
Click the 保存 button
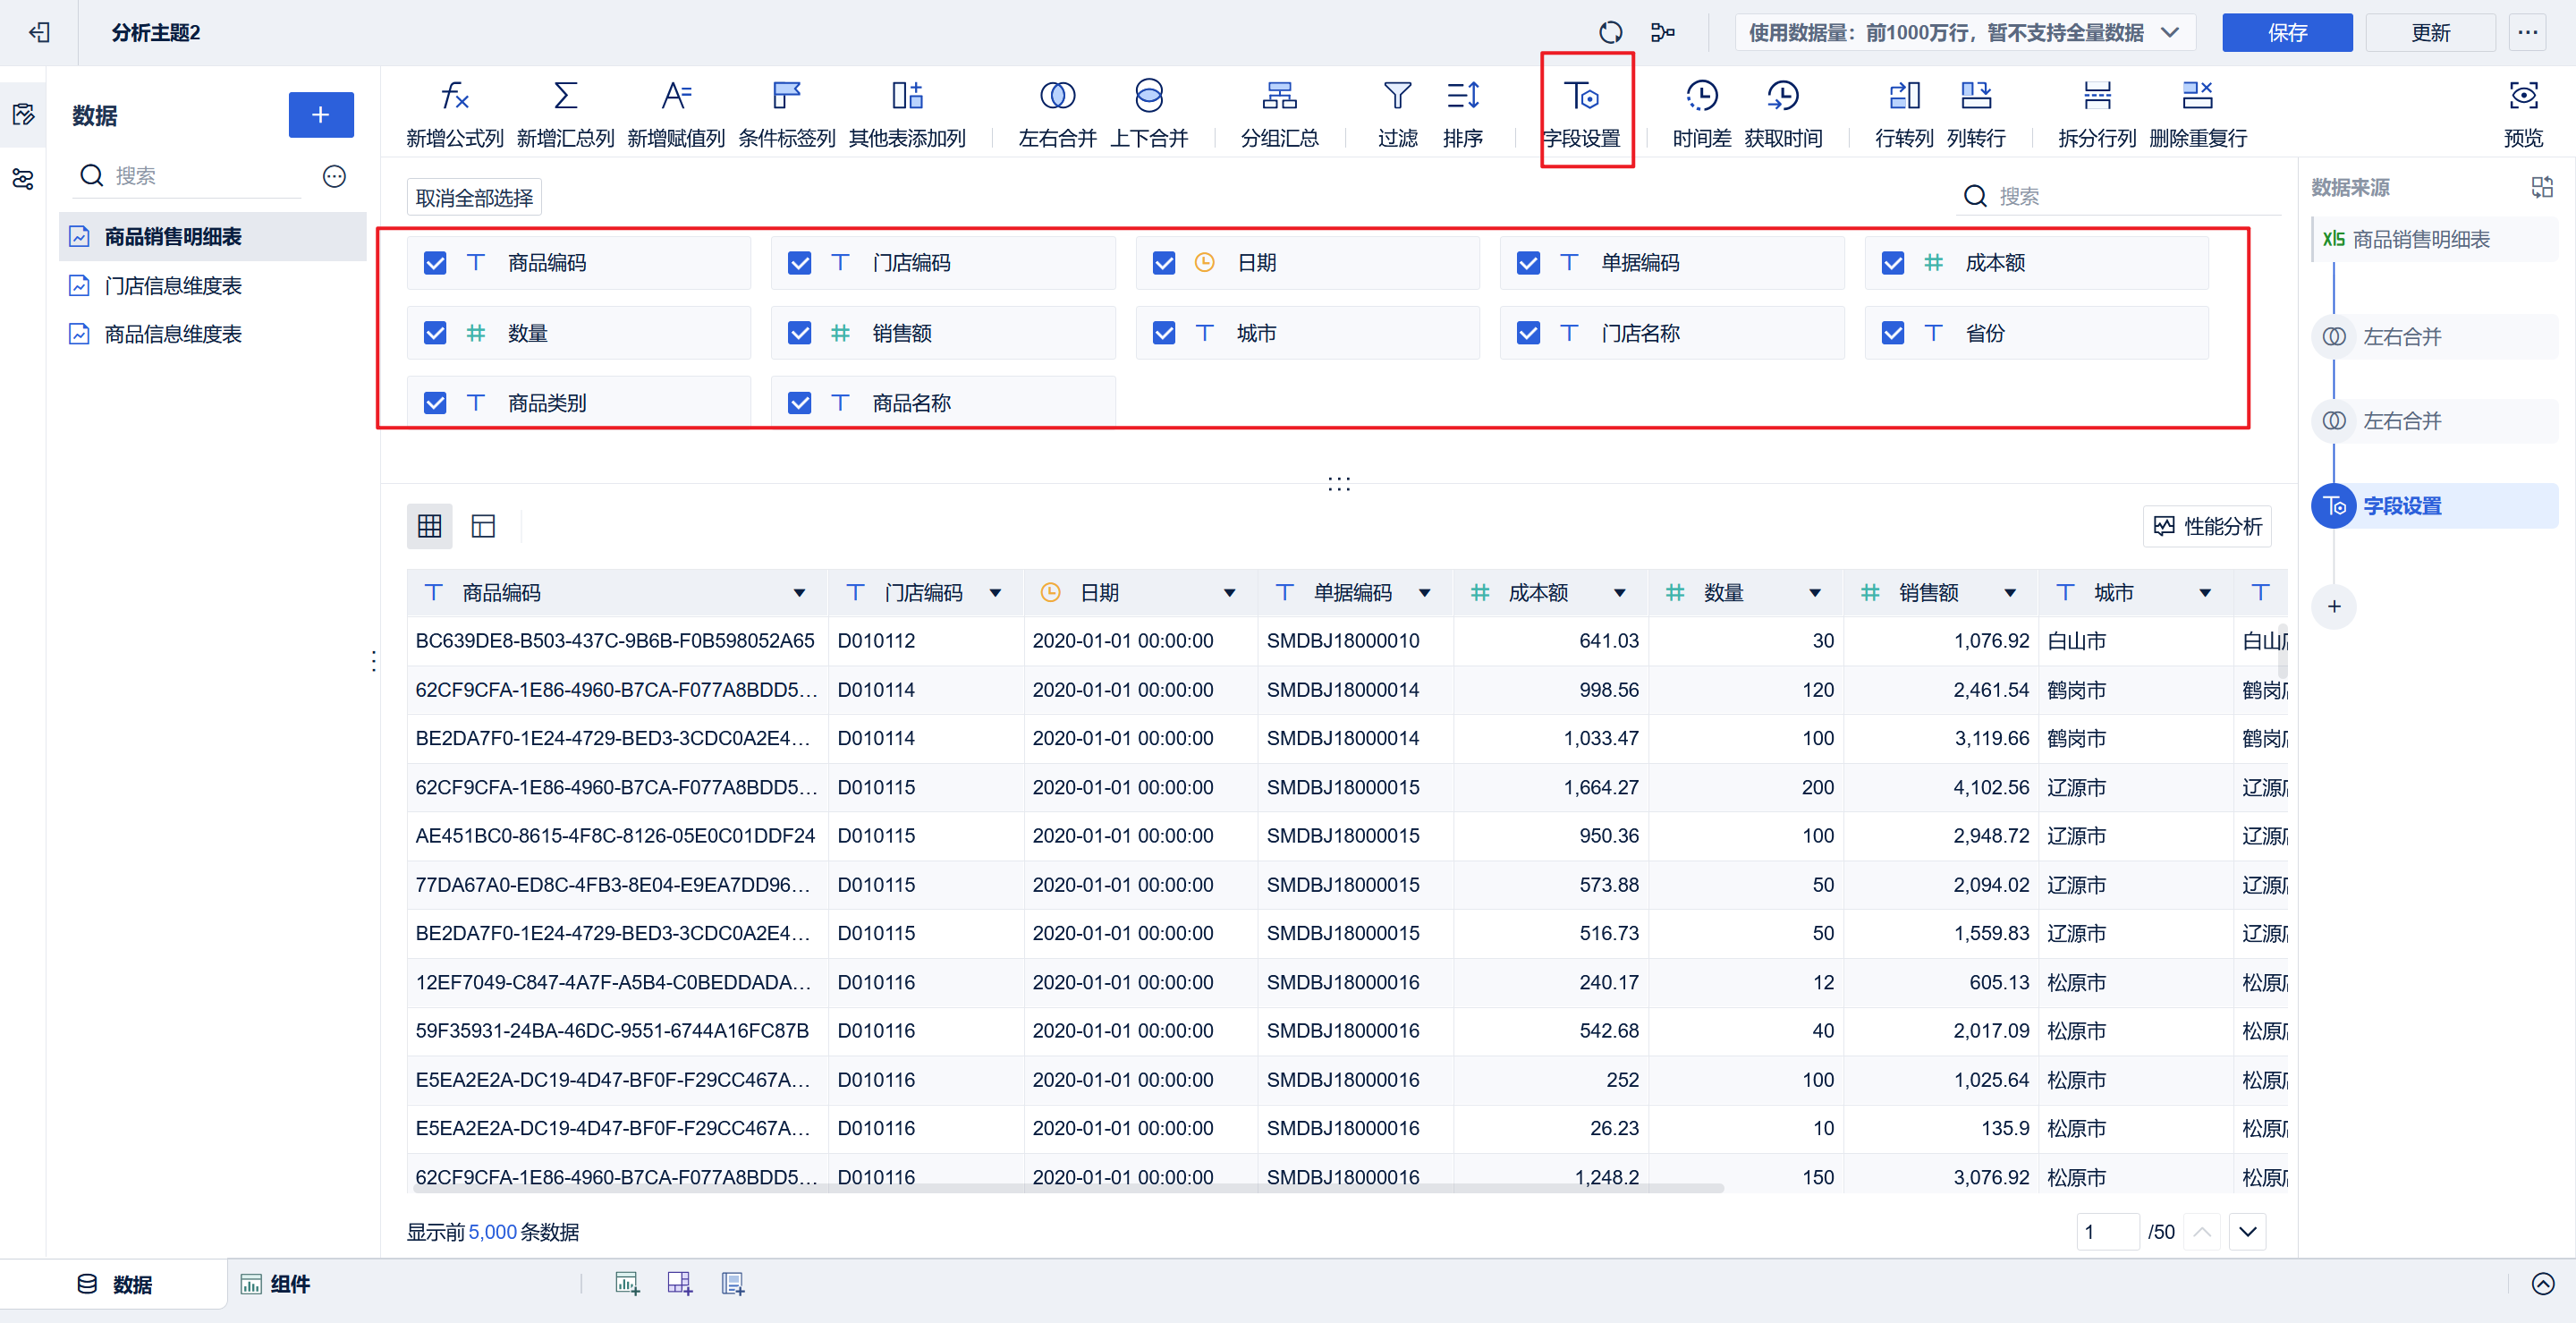2286,33
